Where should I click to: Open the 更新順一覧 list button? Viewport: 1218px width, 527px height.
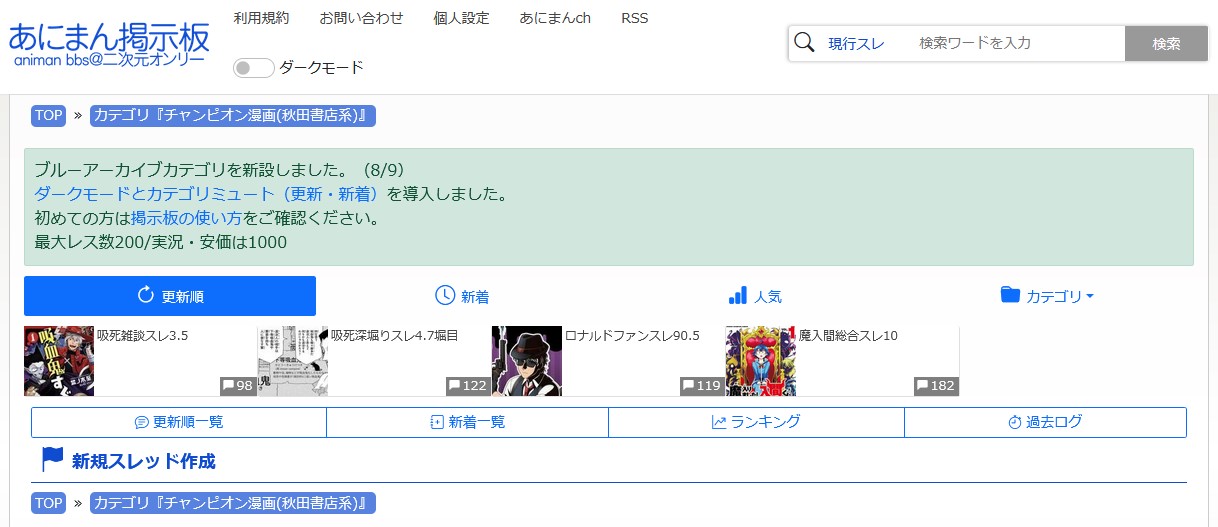[x=179, y=422]
